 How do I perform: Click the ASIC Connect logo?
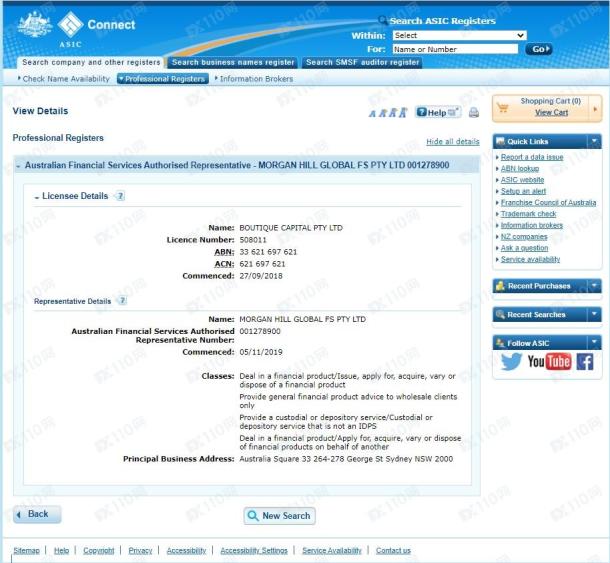76,29
